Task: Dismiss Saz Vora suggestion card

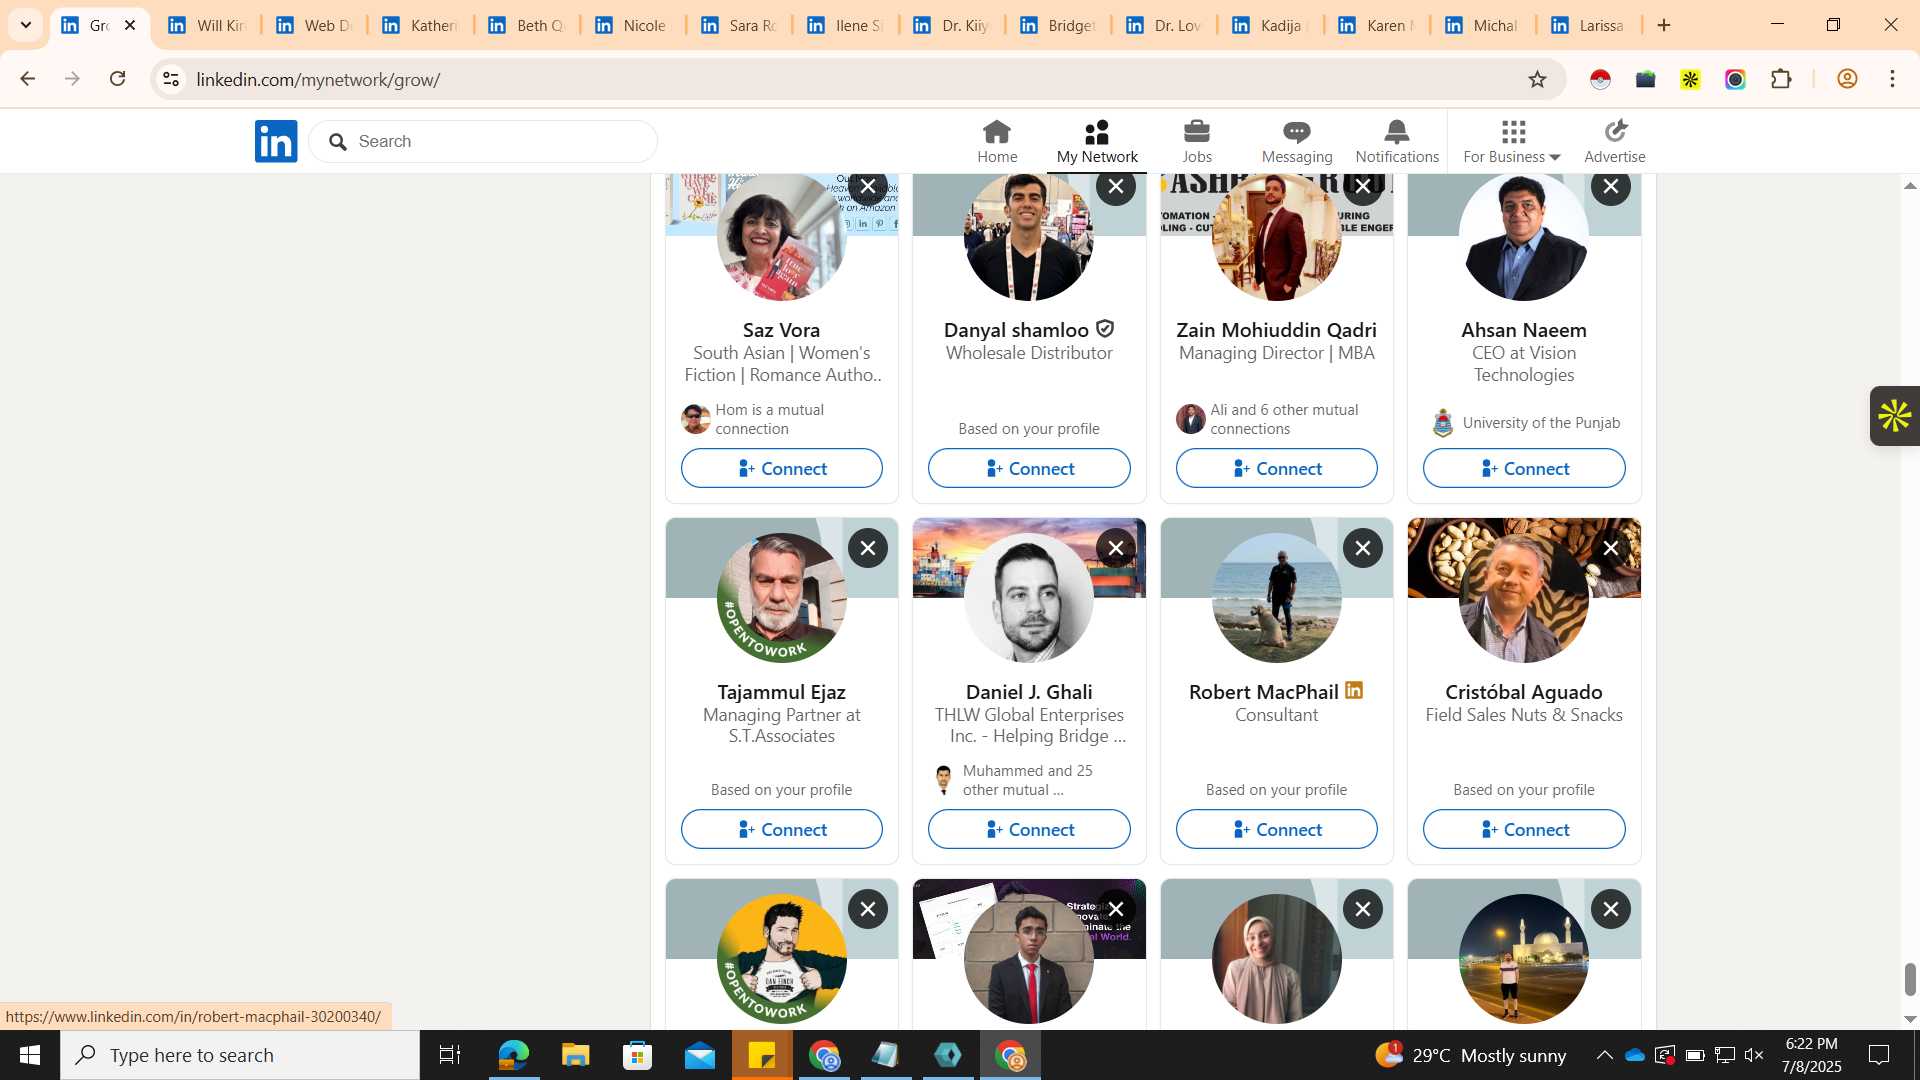Action: [x=868, y=187]
